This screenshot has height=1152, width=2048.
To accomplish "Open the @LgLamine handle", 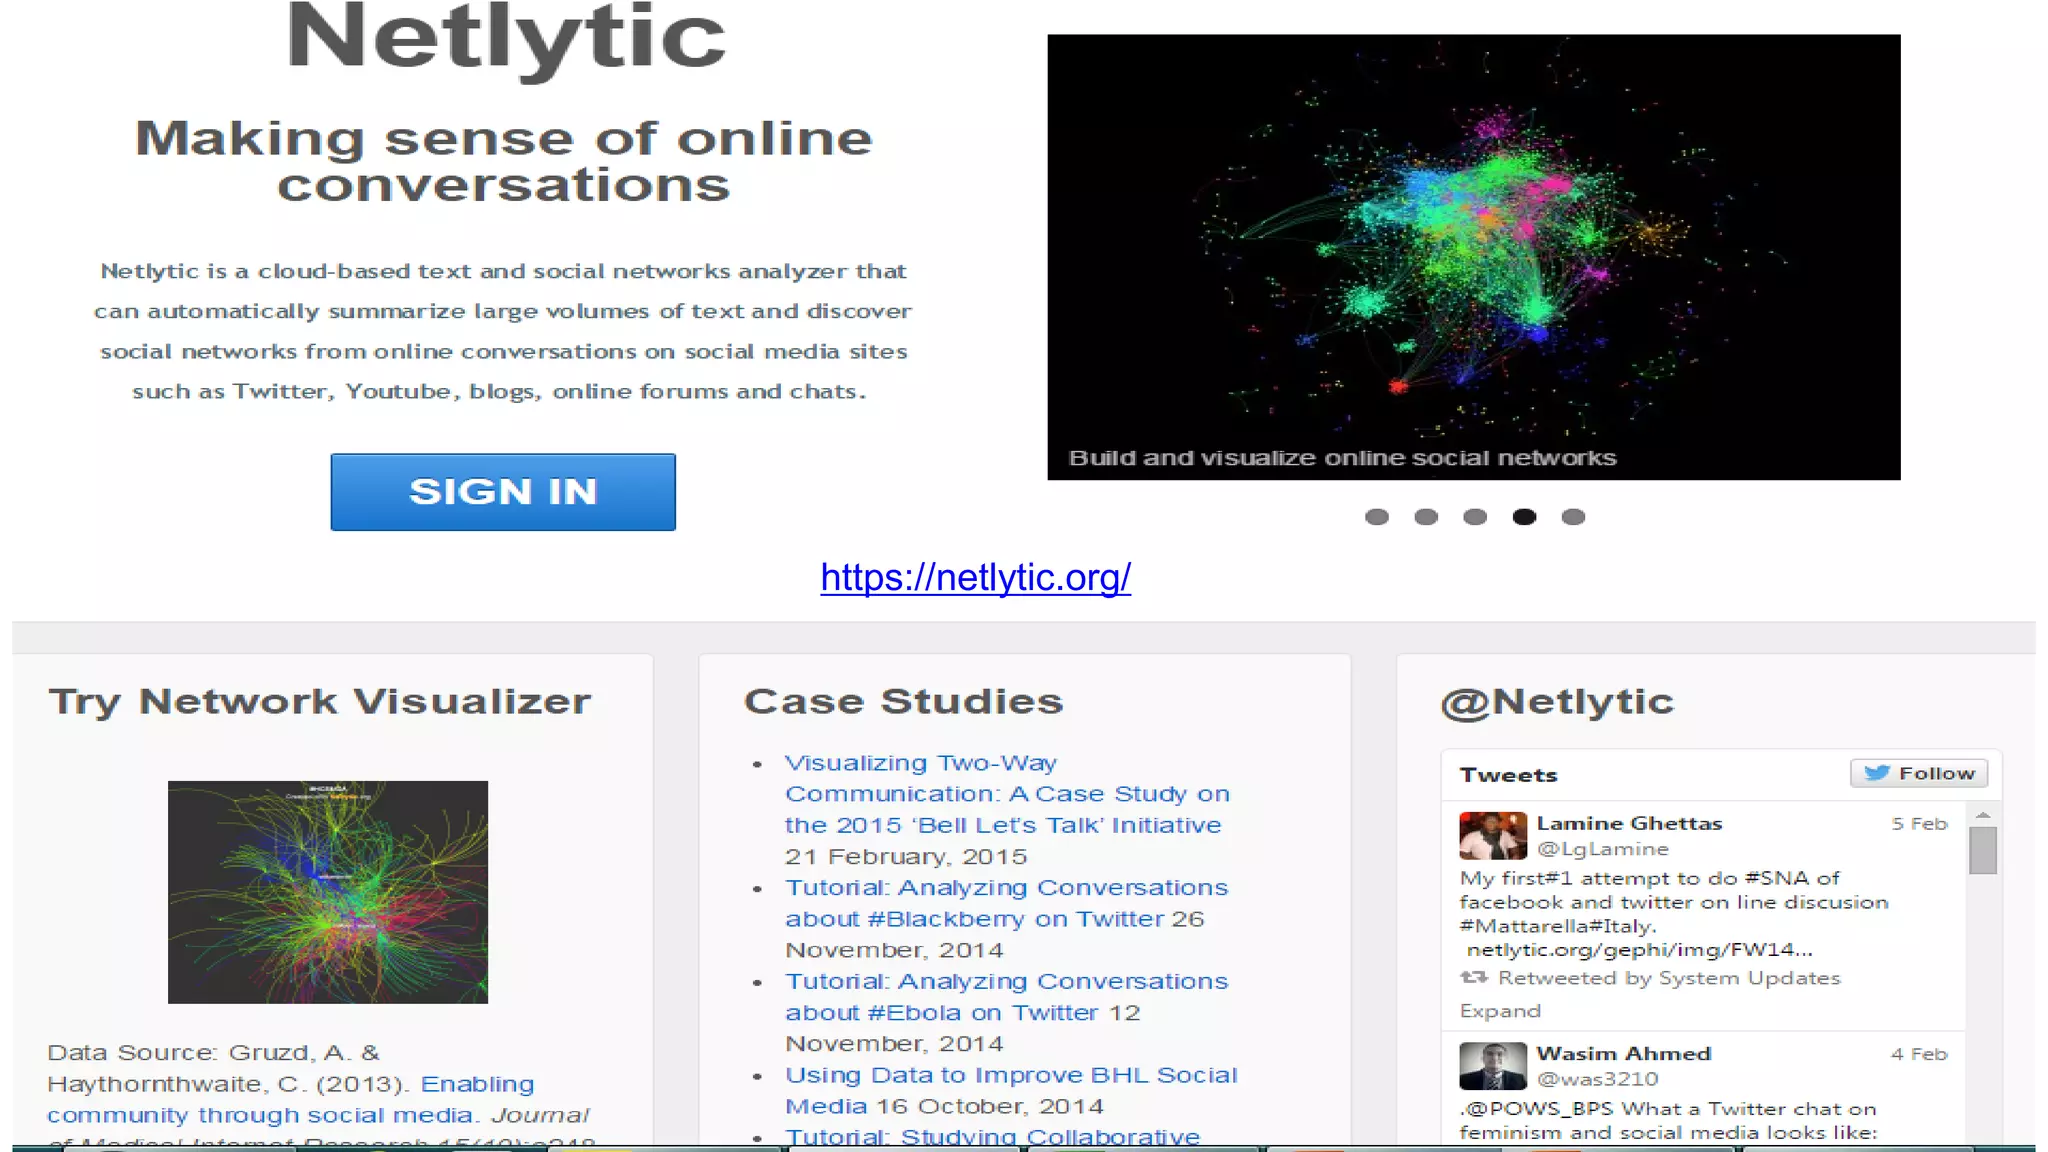I will pos(1603,849).
